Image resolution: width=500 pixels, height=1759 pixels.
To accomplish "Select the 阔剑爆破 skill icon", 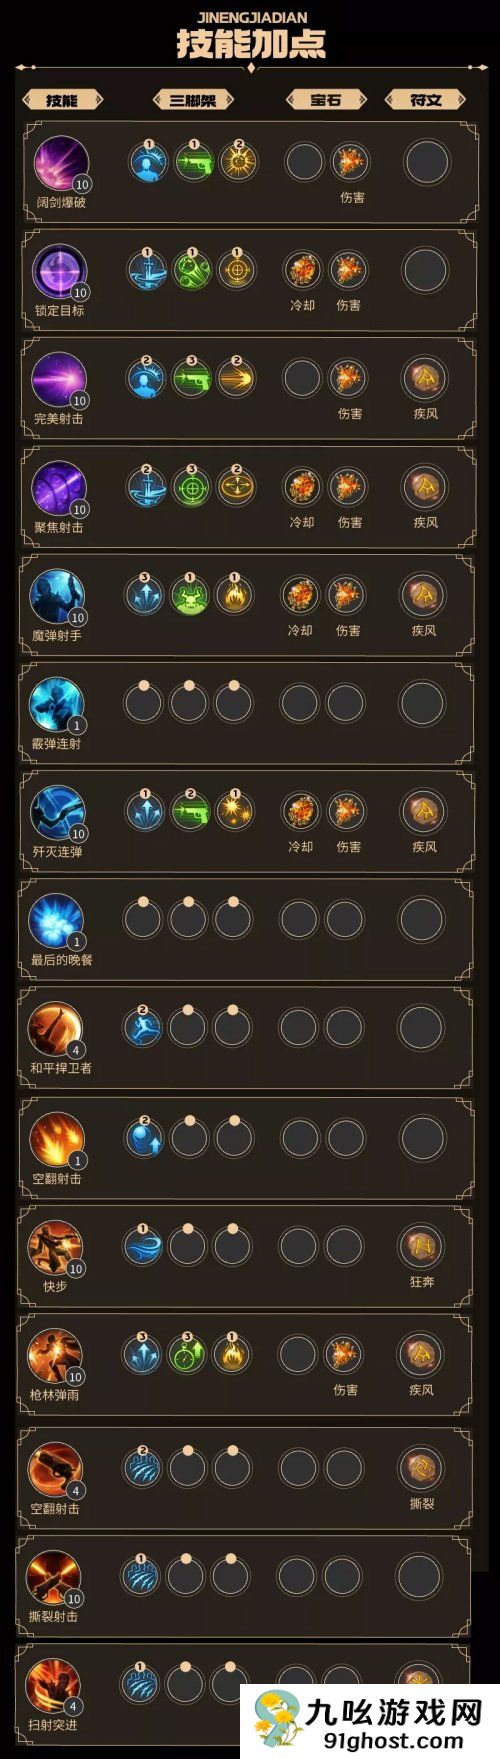I will tap(61, 163).
